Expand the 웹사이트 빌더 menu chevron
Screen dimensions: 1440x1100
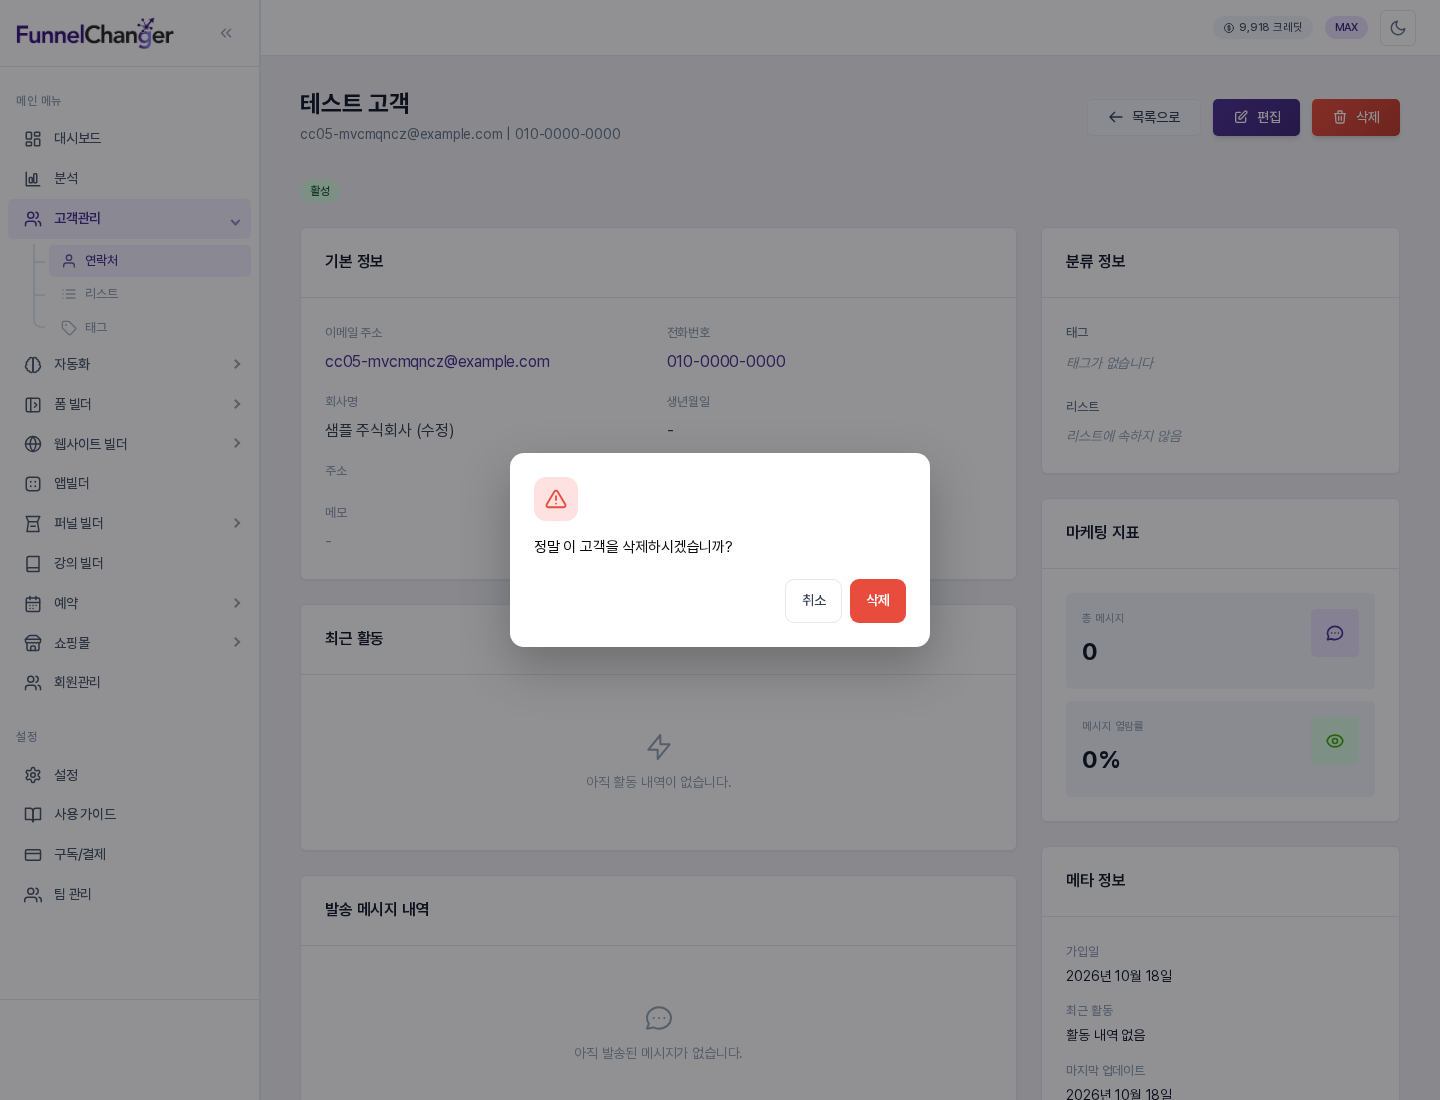click(237, 443)
